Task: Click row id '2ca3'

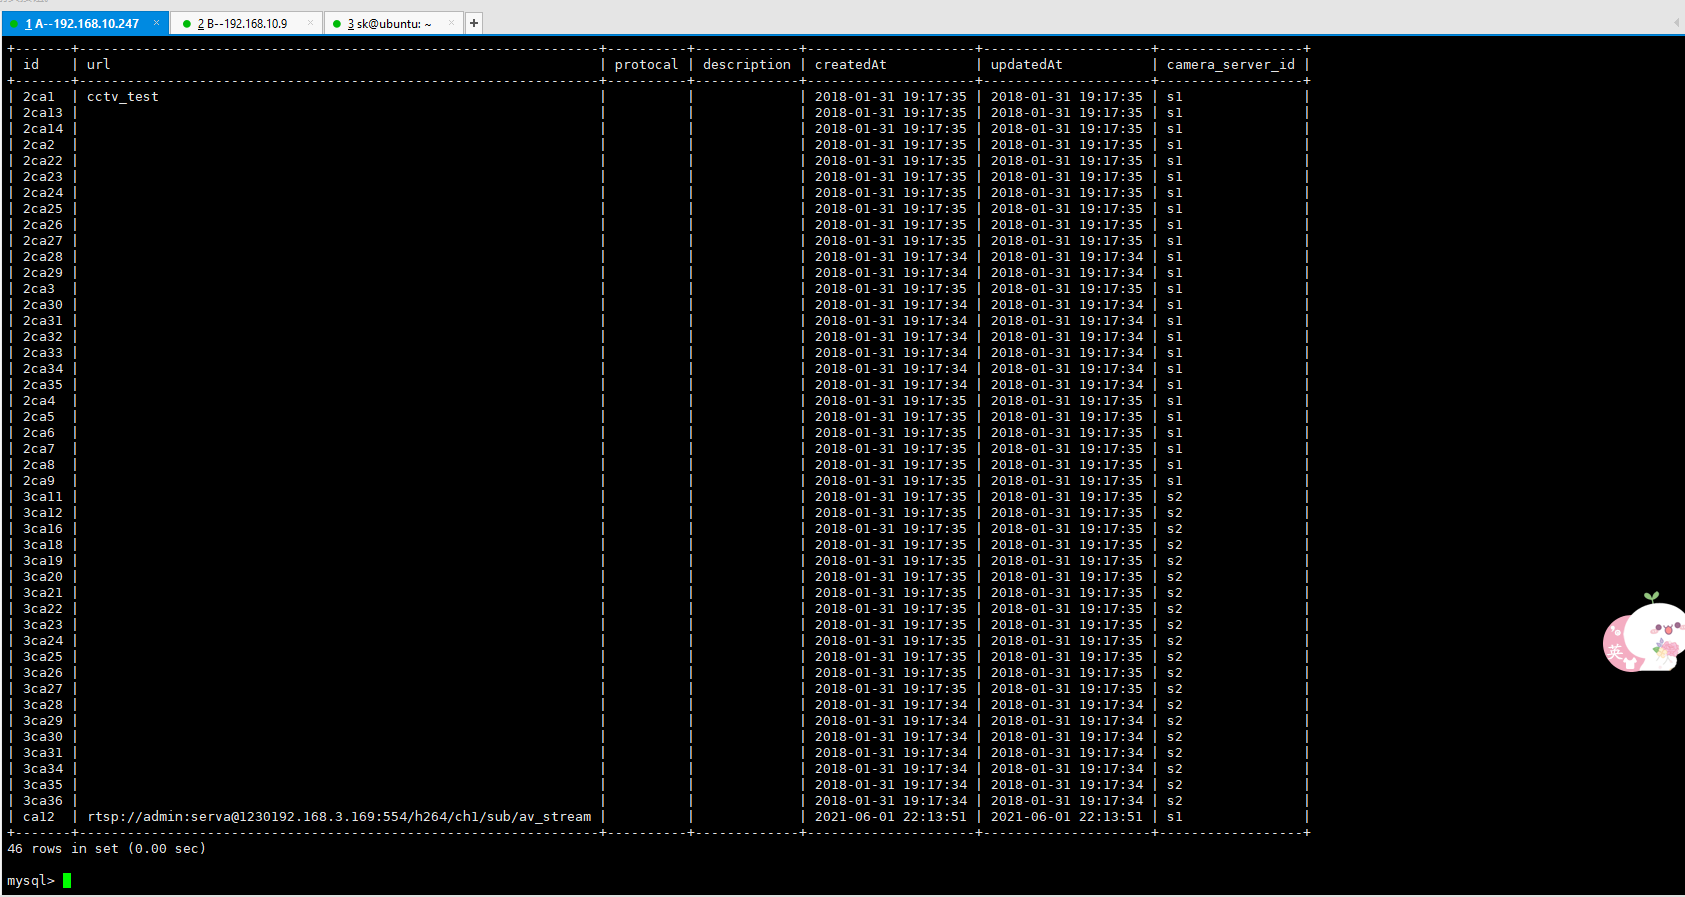Action: coord(39,289)
